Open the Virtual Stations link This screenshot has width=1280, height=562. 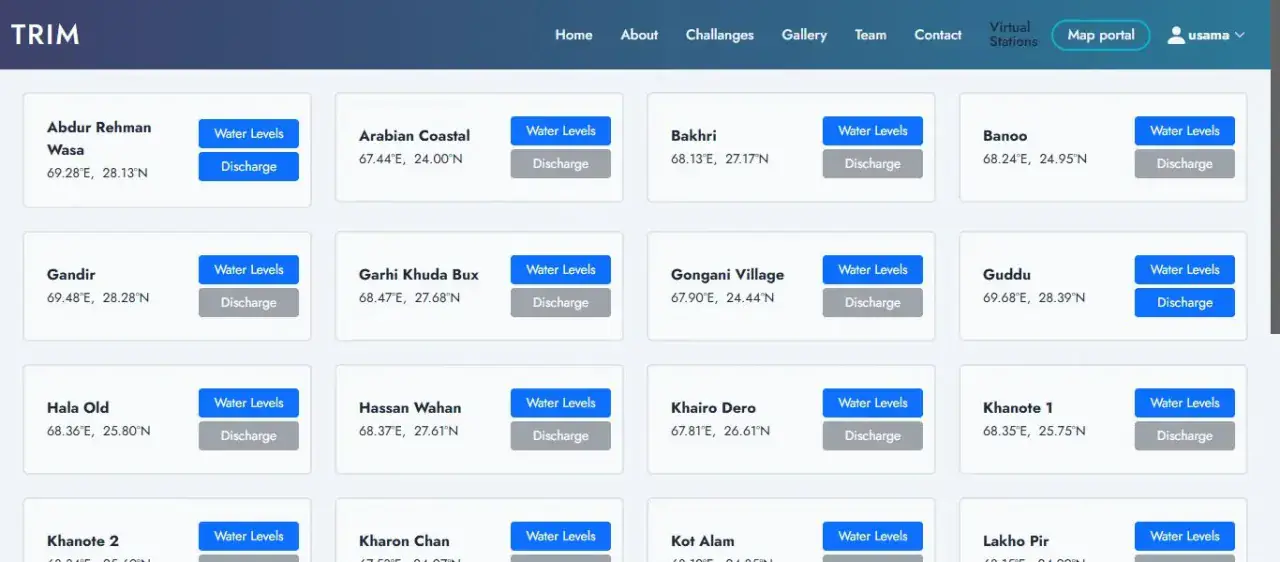(x=1013, y=35)
